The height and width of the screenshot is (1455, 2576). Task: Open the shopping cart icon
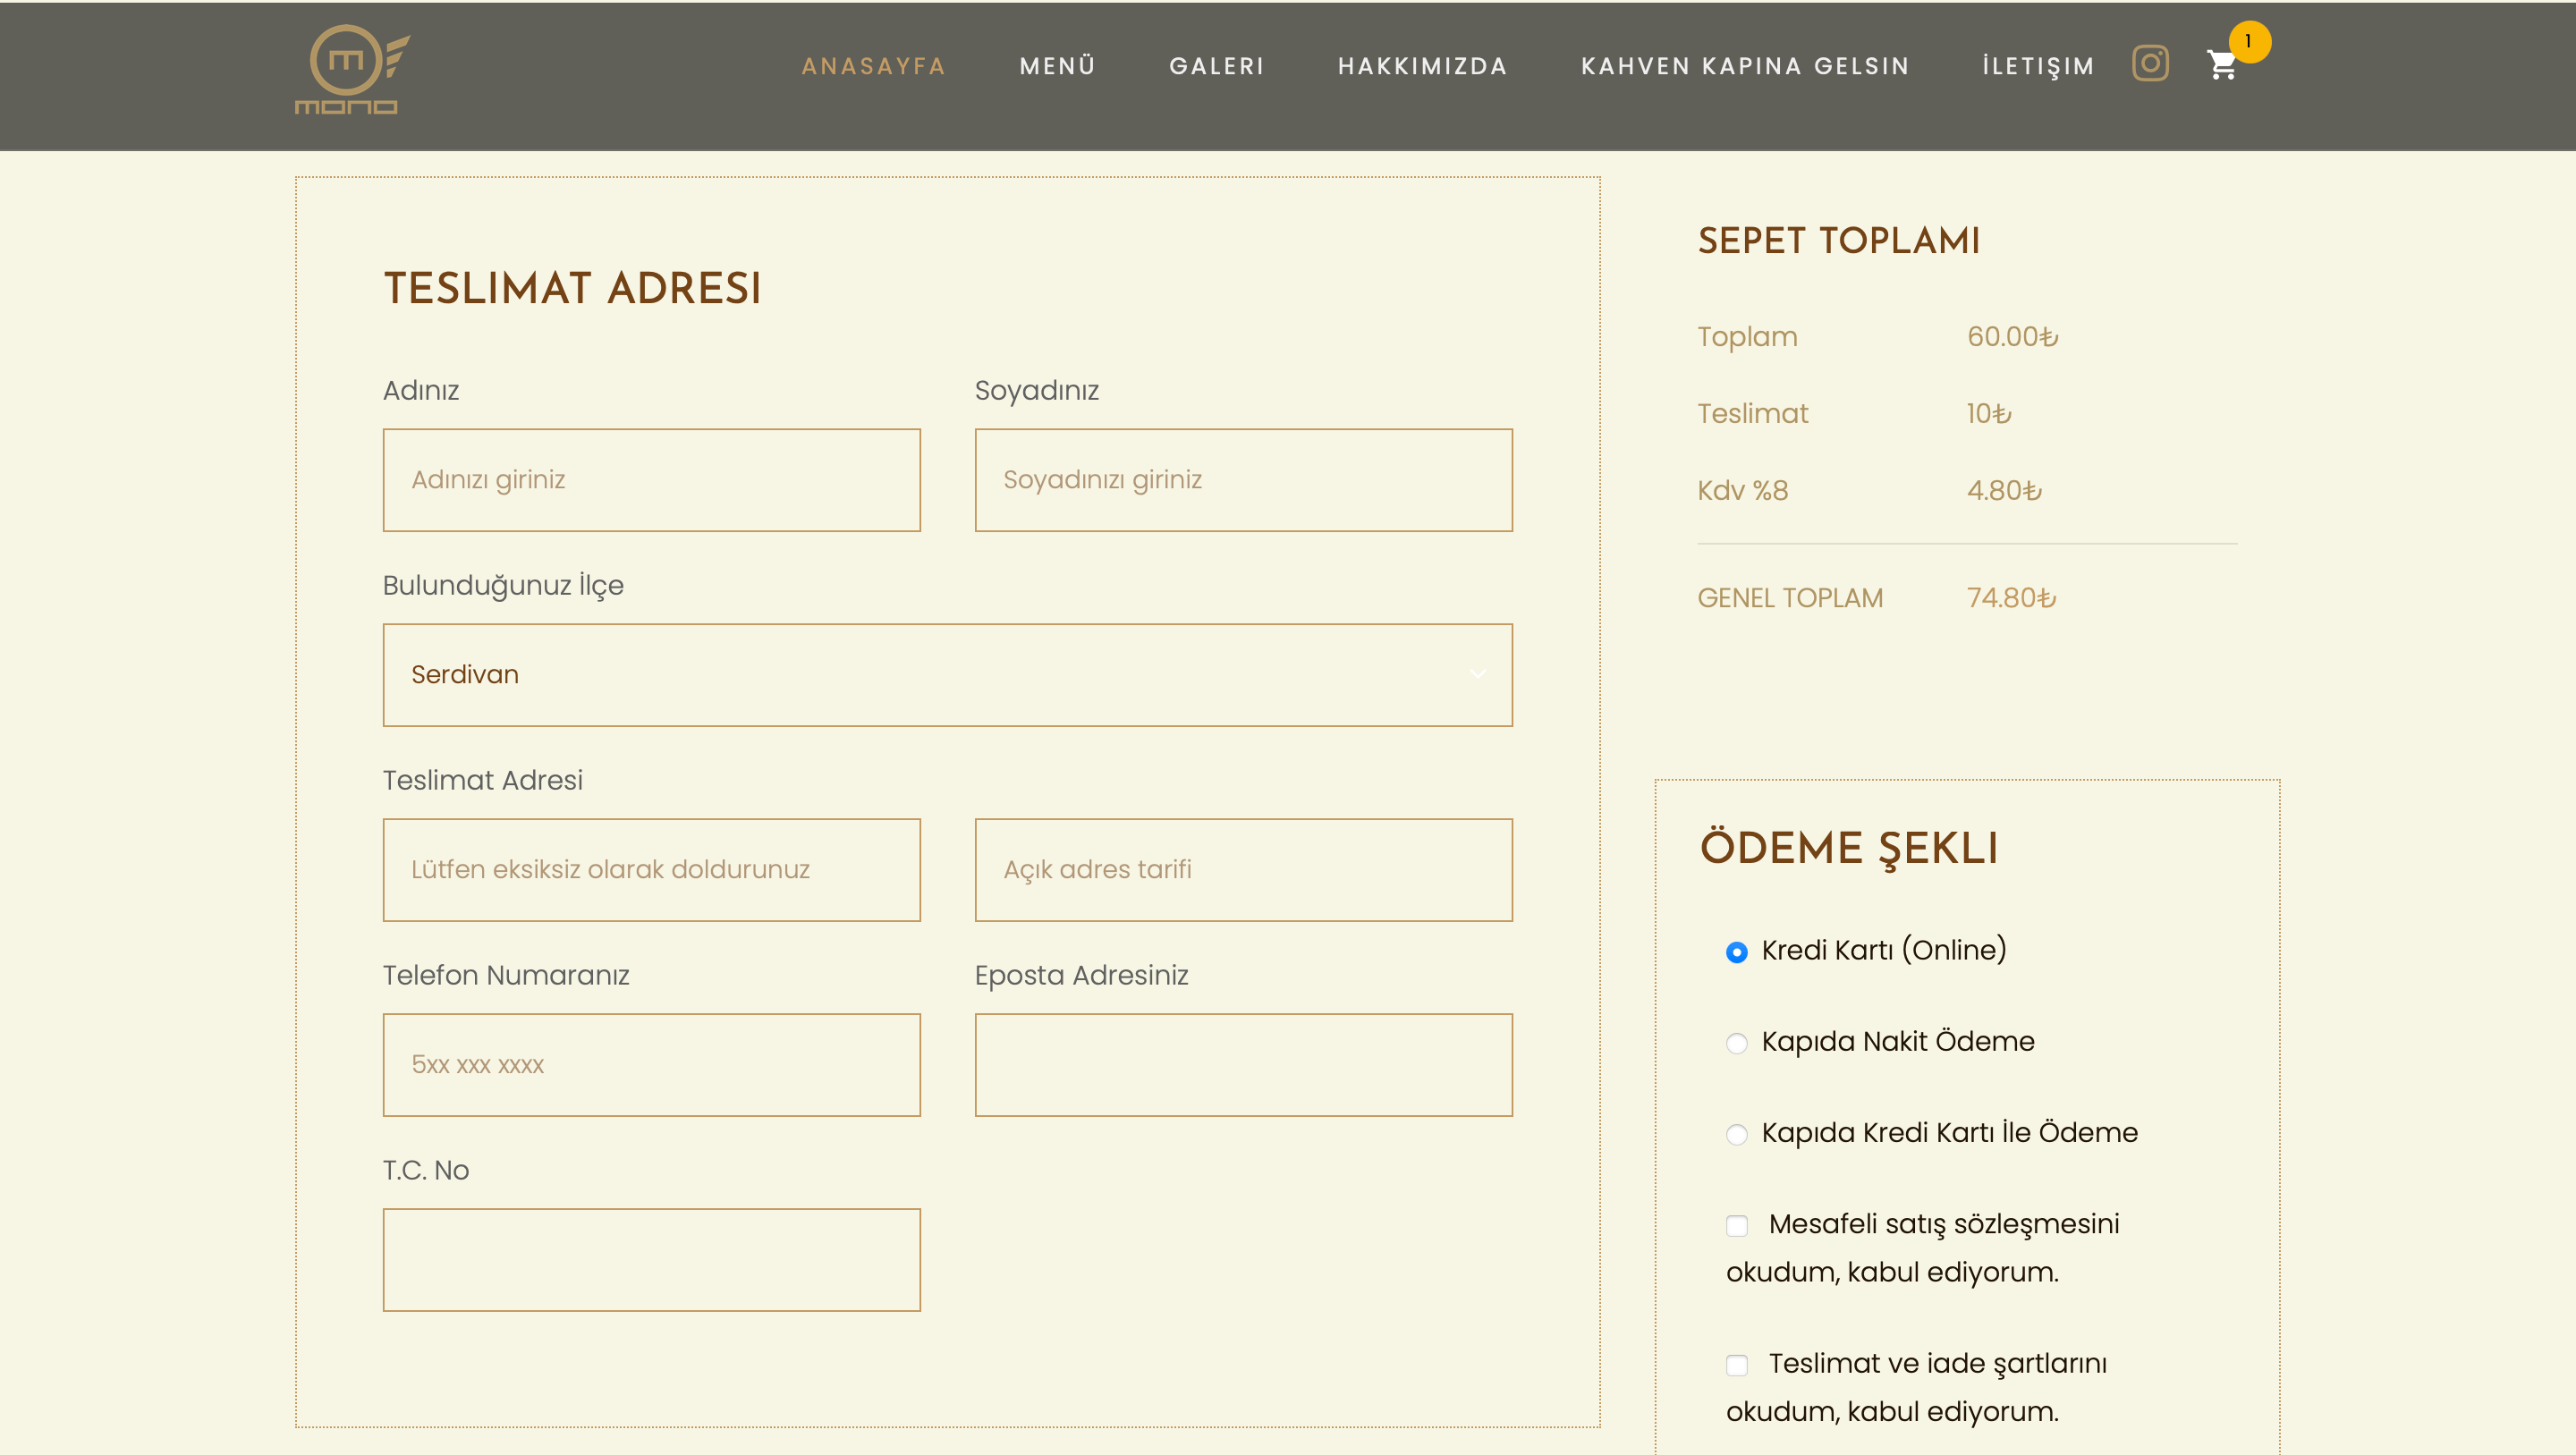[x=2221, y=66]
